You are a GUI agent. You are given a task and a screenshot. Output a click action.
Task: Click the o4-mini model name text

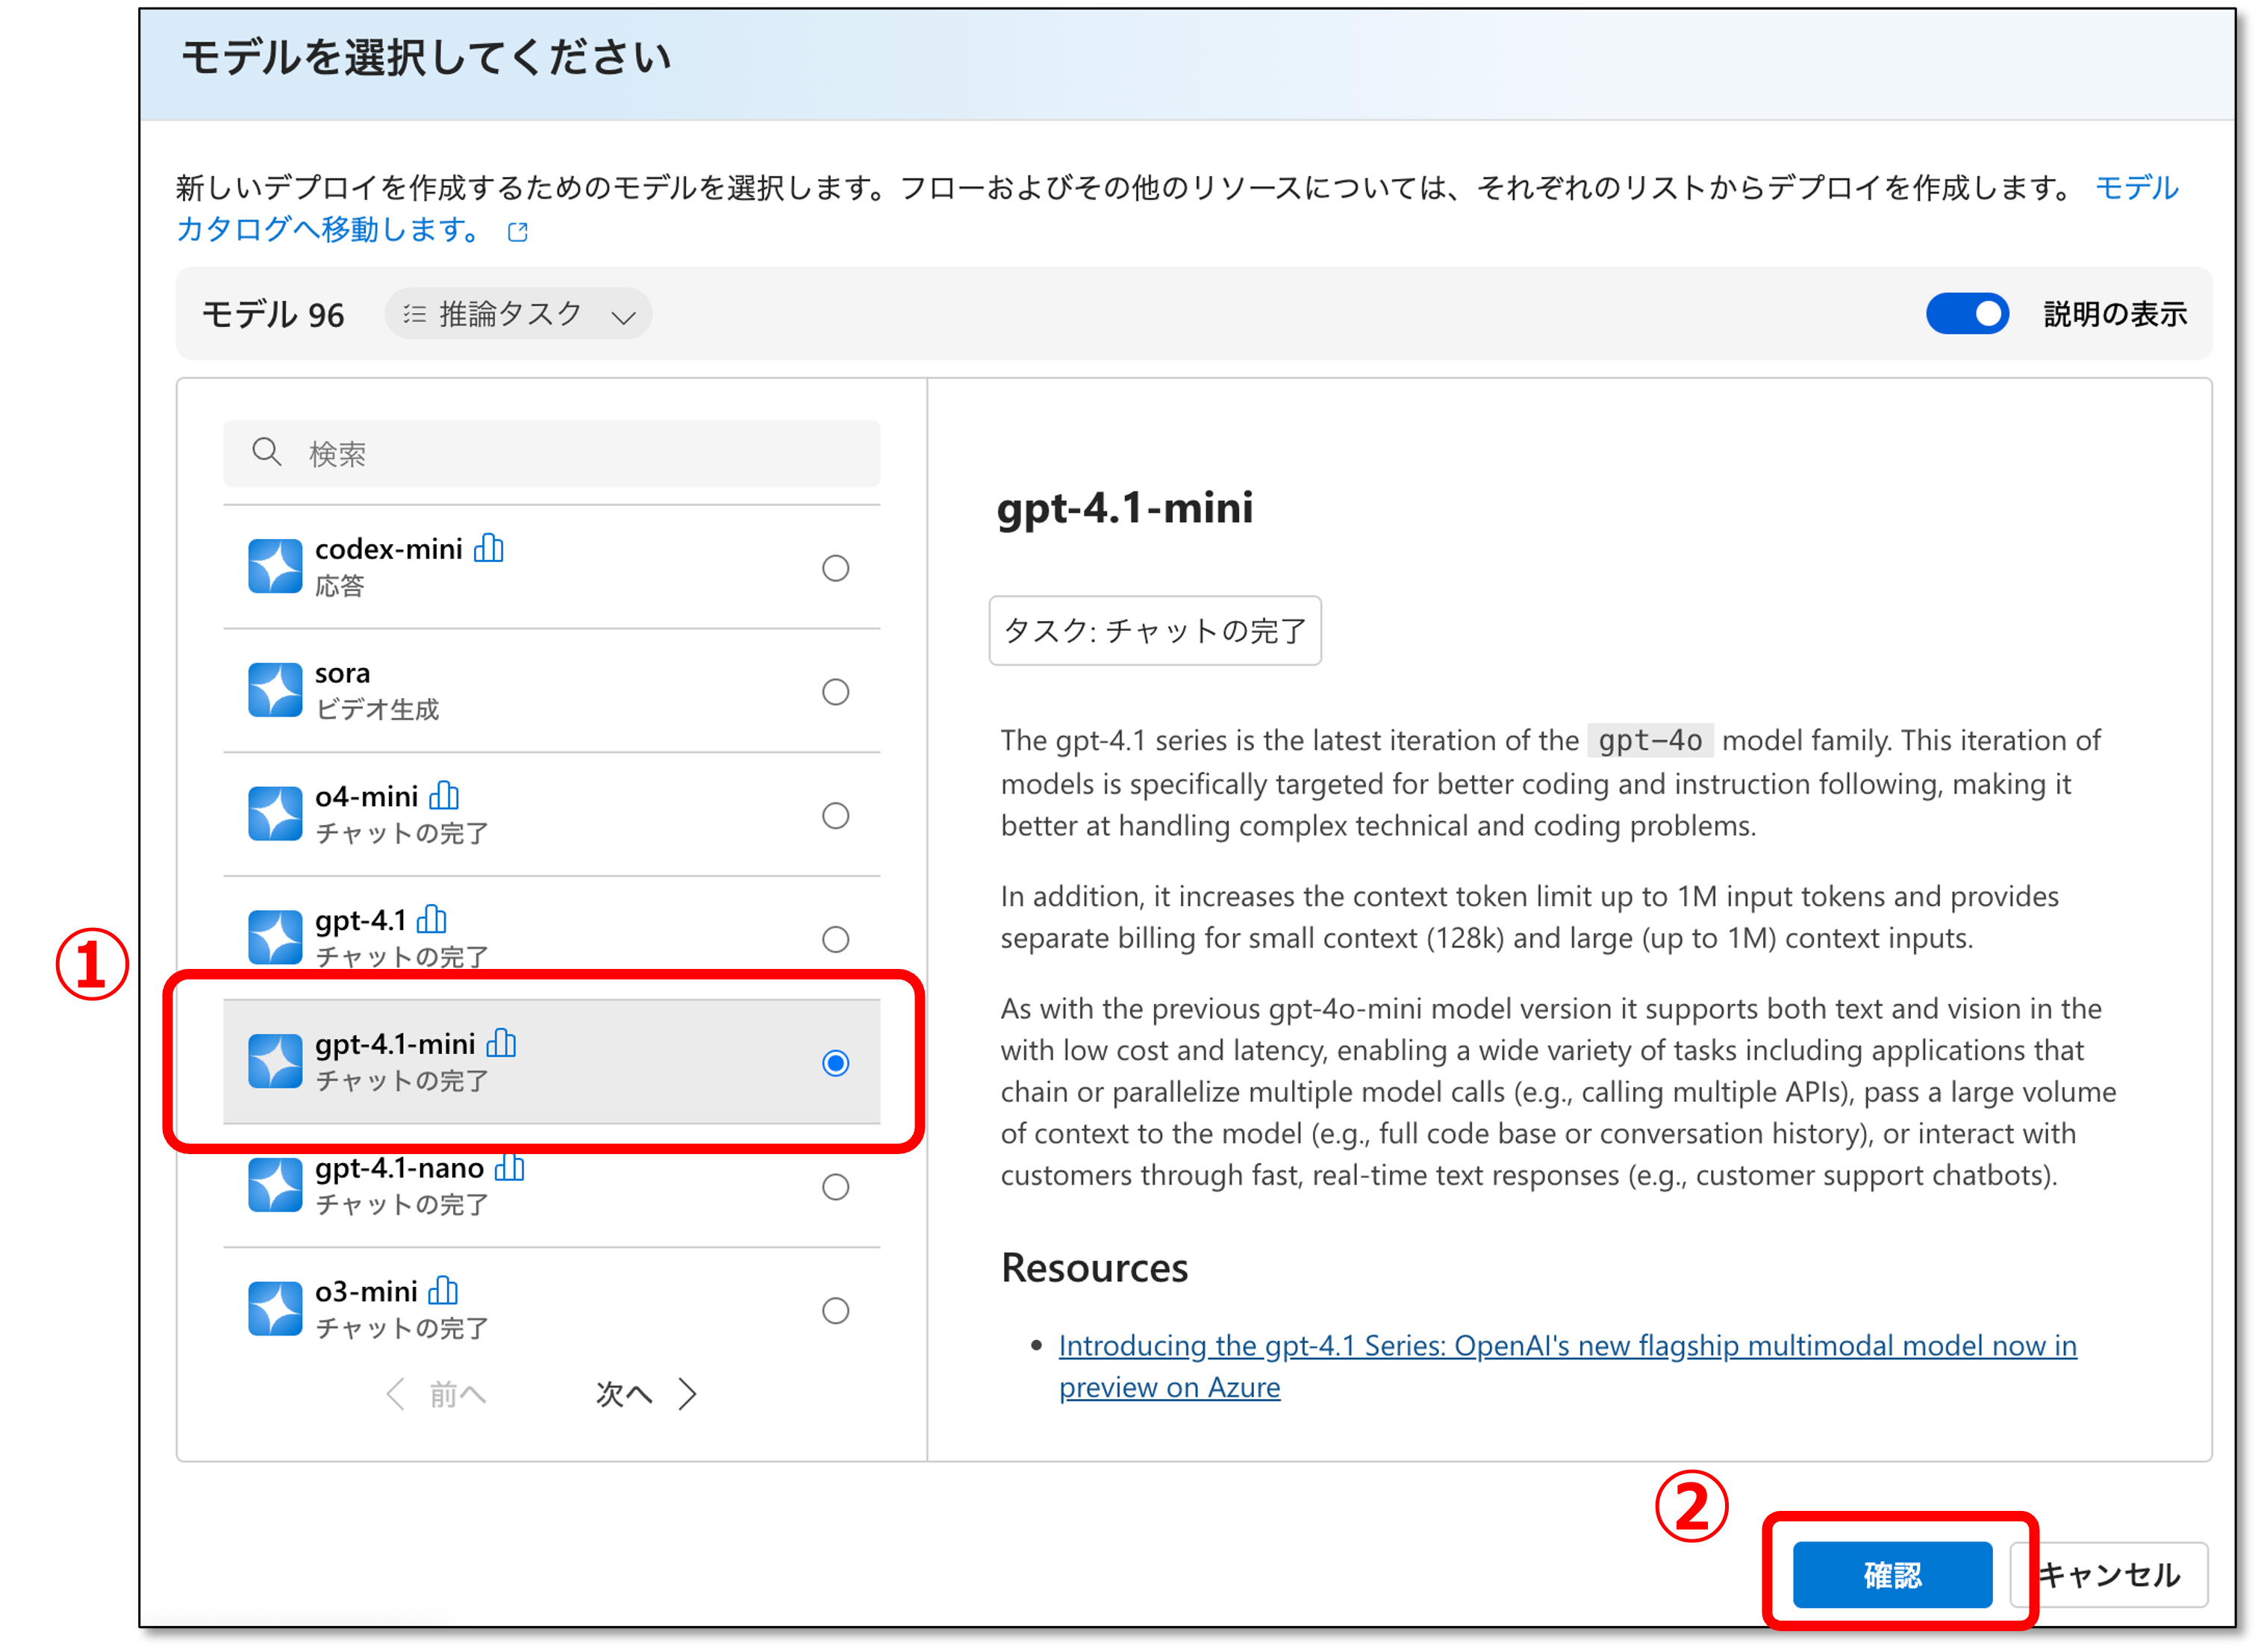(x=366, y=797)
